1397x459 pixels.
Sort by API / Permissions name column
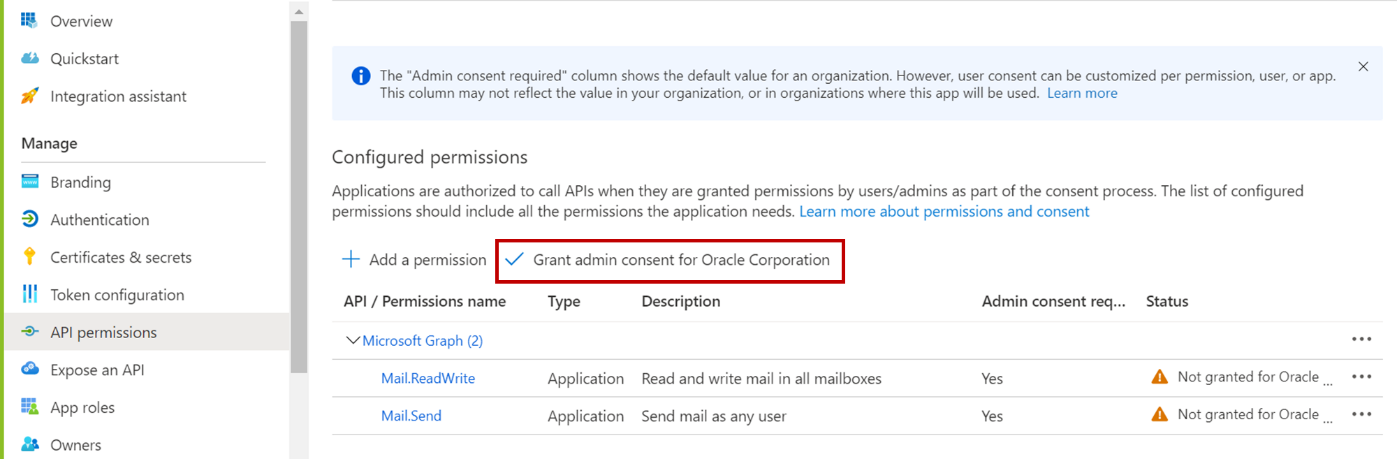425,301
